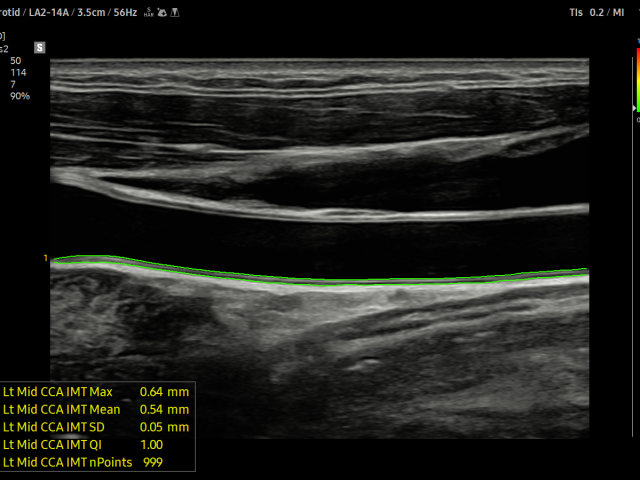640x480 pixels.
Task: Select the Lt Mid CCA IMT QI row
Action: [97, 445]
